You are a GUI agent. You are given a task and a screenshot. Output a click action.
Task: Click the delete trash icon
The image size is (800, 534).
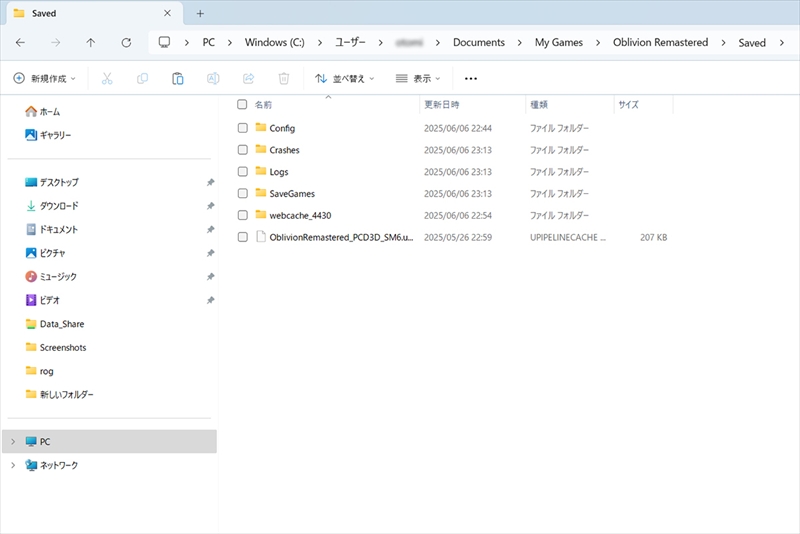tap(284, 79)
